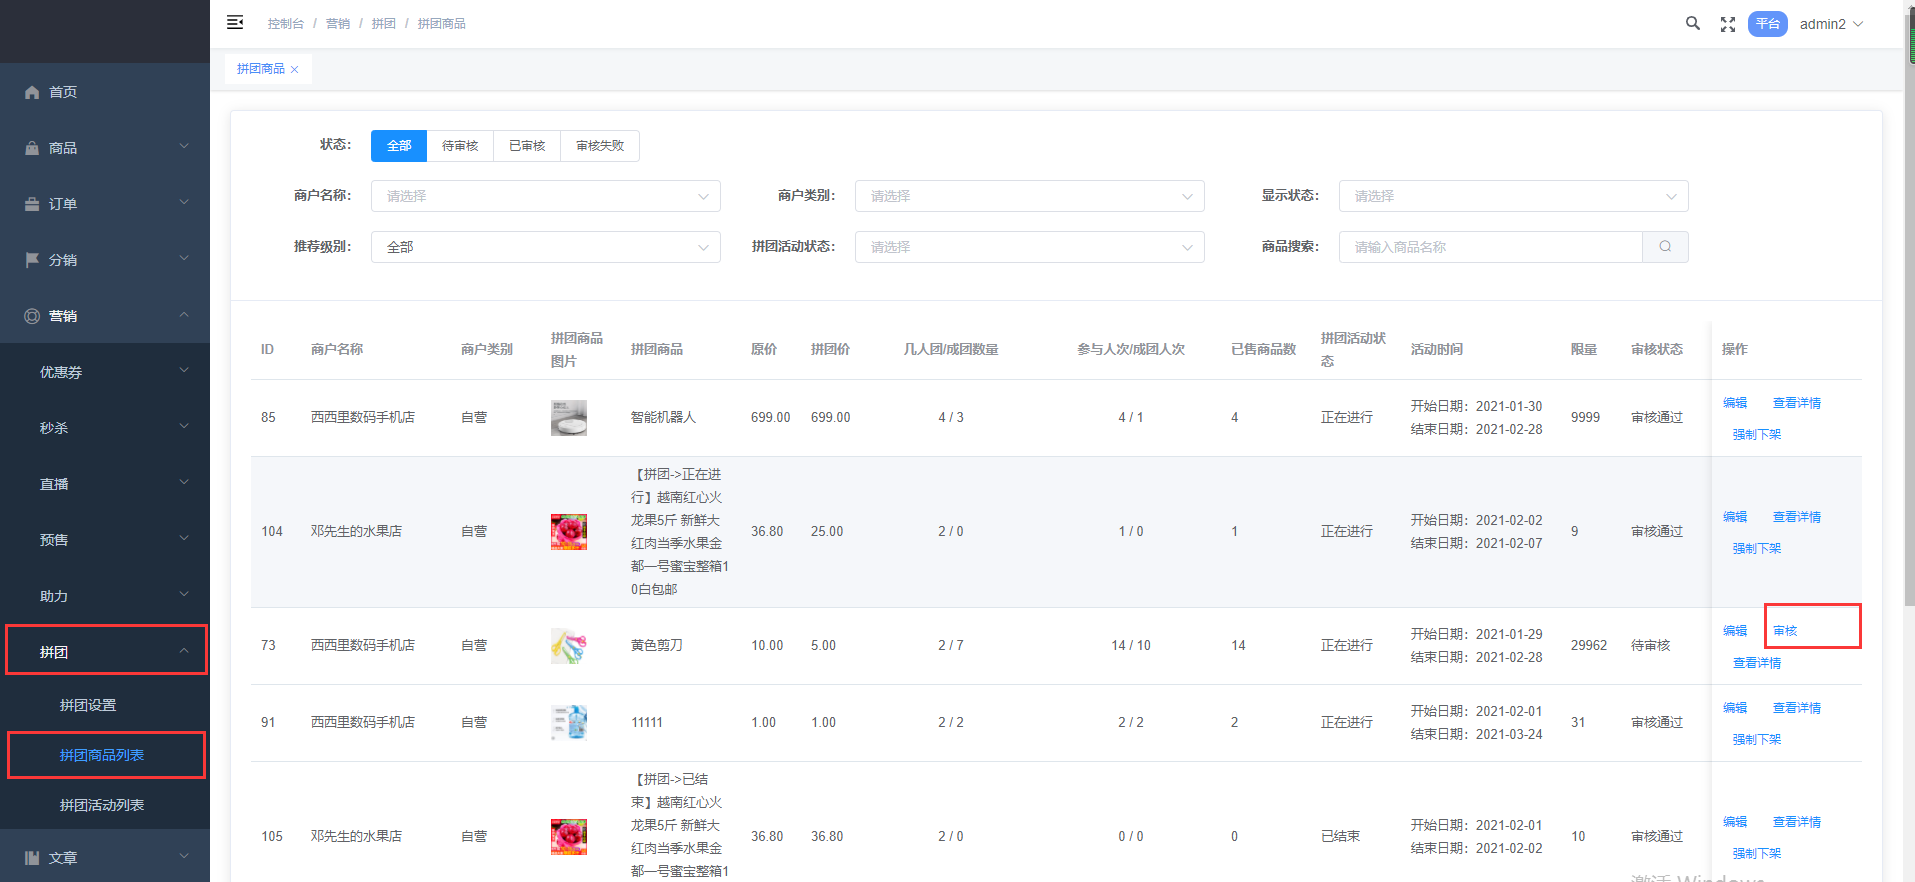Open the 商户名称 dropdown
Image resolution: width=1915 pixels, height=882 pixels.
[x=545, y=196]
